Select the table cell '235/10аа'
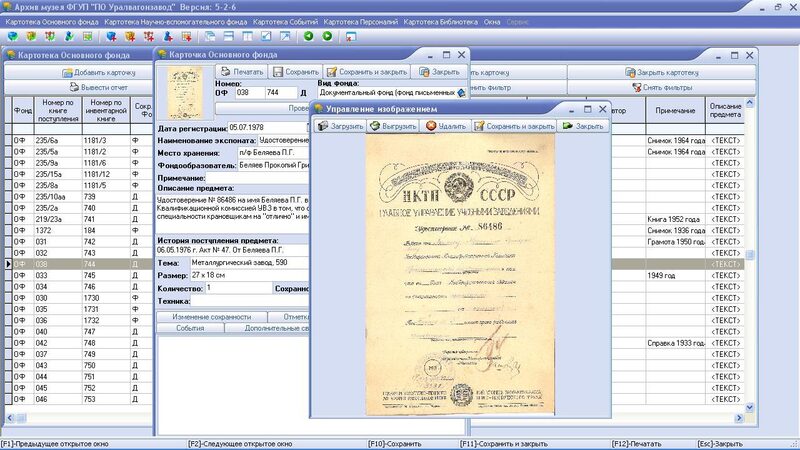800x450 pixels. [58, 196]
